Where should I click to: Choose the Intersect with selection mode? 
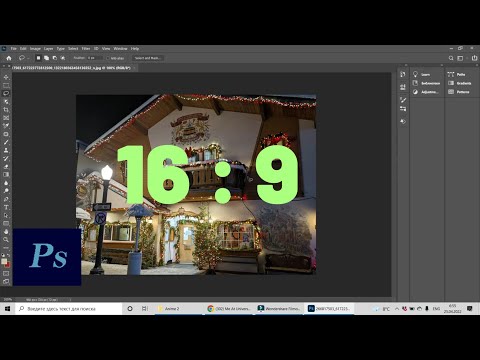click(62, 58)
